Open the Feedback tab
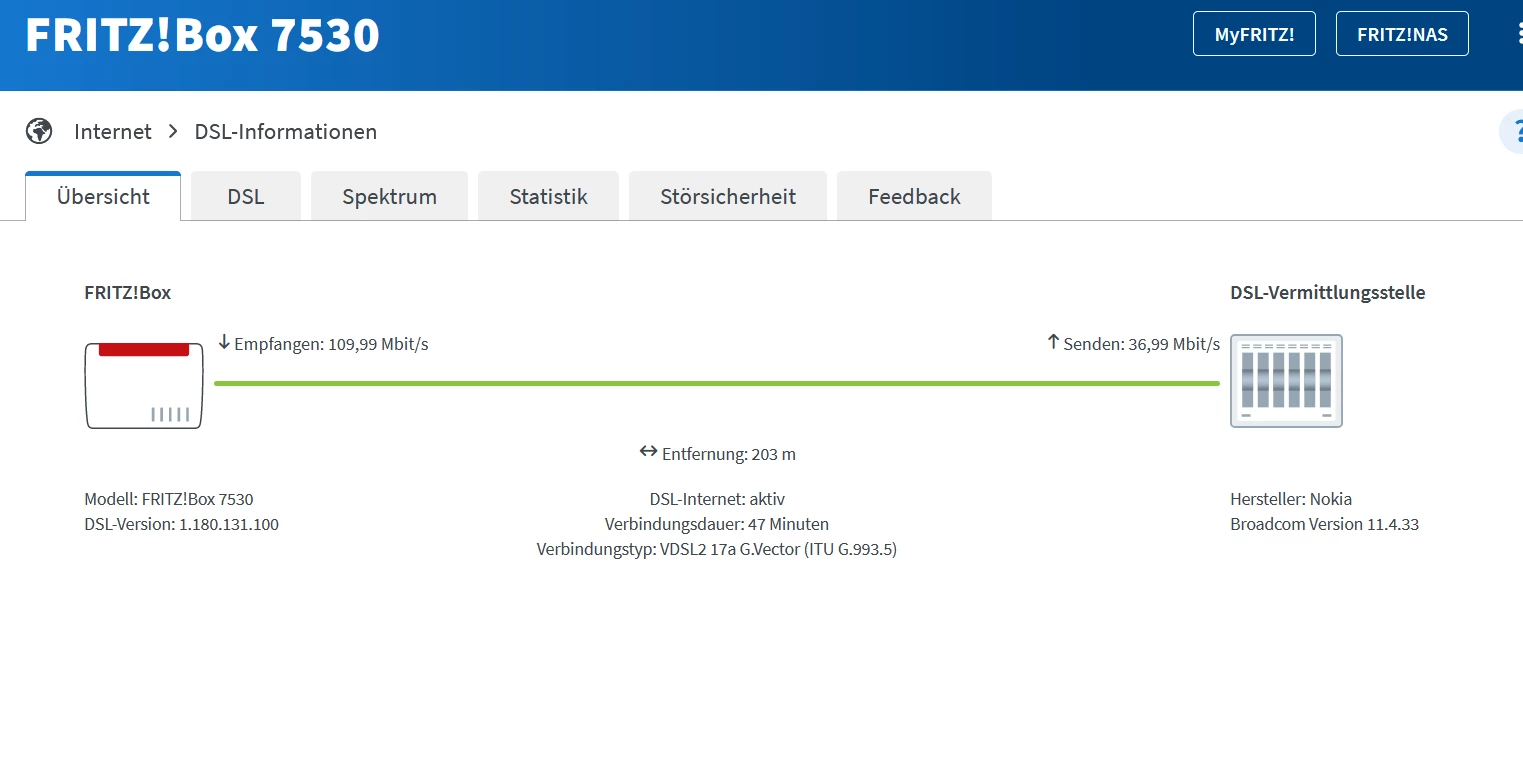This screenshot has height=757, width=1523. point(914,196)
